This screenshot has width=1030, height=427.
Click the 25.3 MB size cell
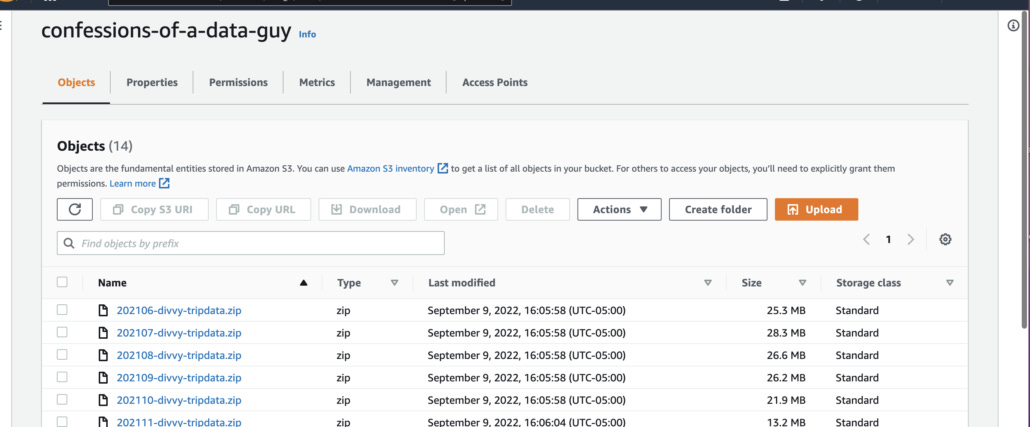786,311
